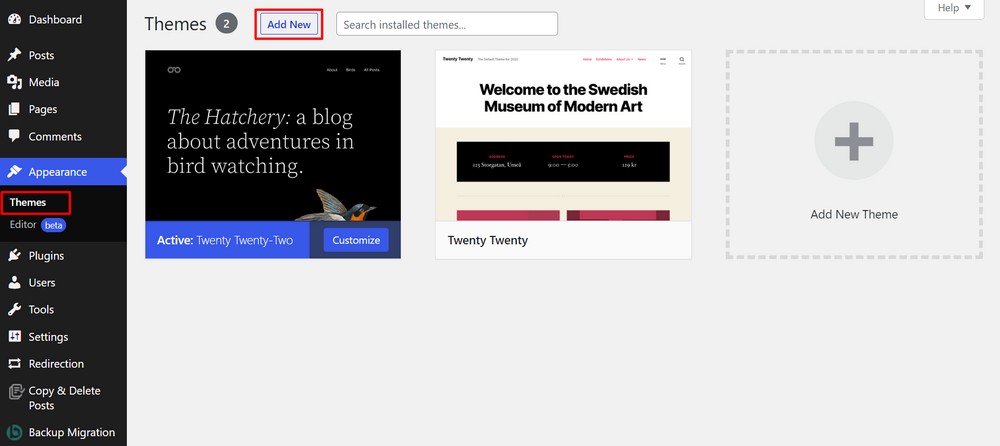Click the Appearance paintbrush icon
Screen dimensions: 1000x446
(14, 172)
